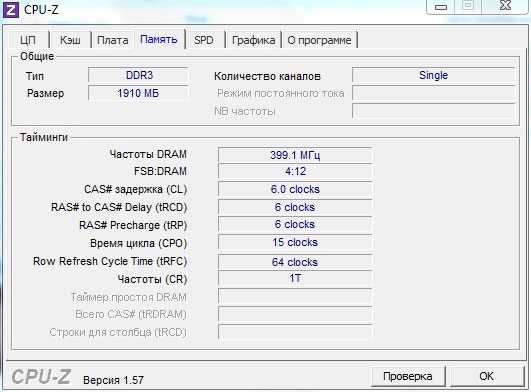The height and width of the screenshot is (392, 531).
Task: Click the empty NB частоты field
Action: coord(433,111)
